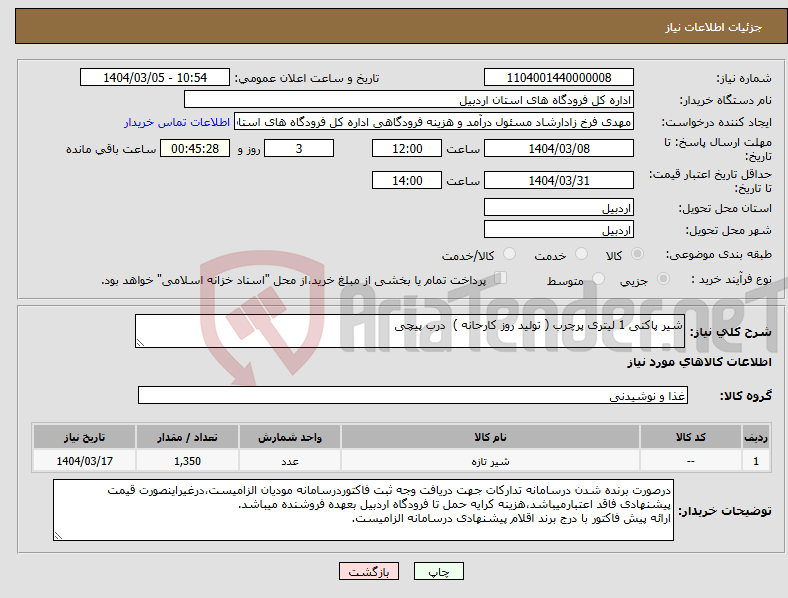
Task: Click the 1,350 quantity cell
Action: tap(187, 461)
